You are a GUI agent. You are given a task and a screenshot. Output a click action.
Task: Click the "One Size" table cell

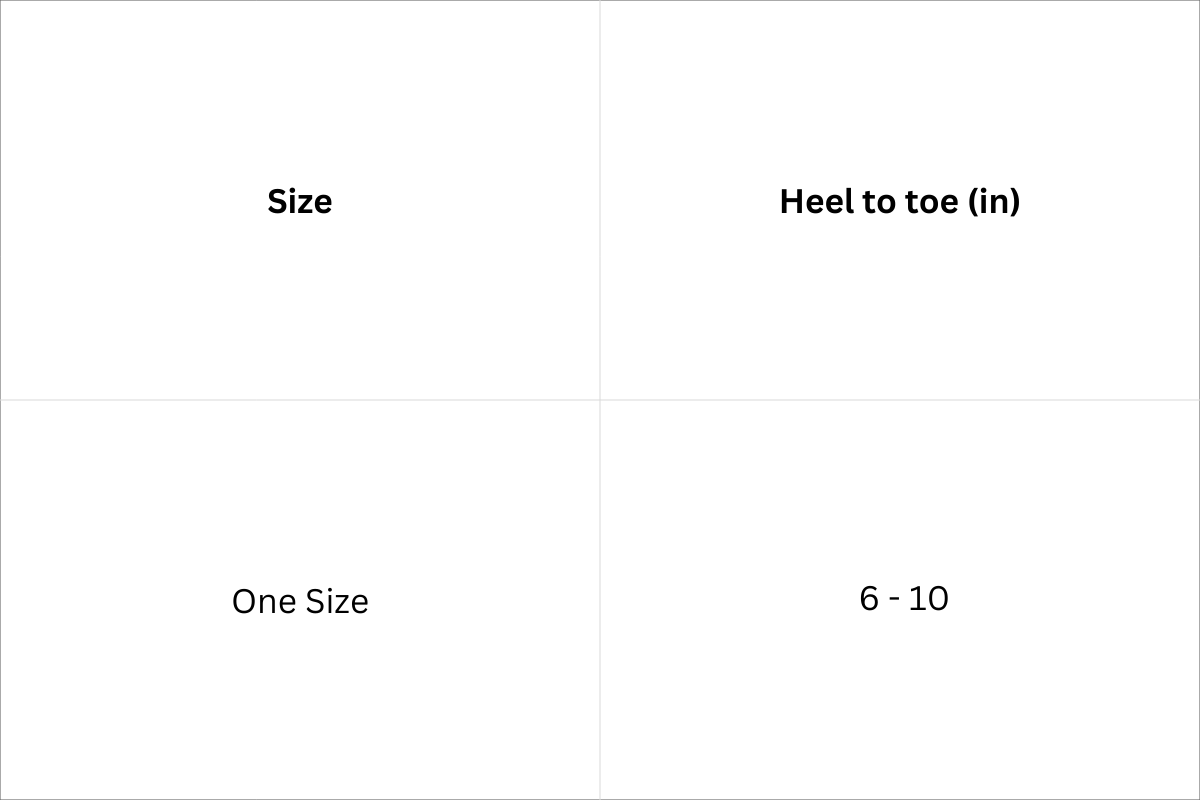(x=300, y=601)
